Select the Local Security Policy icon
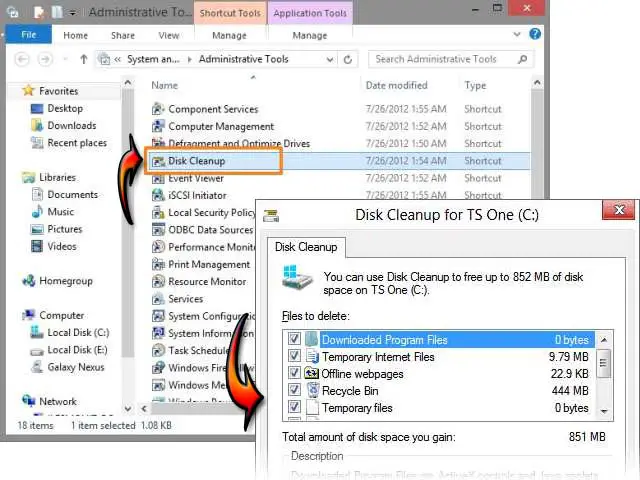 (x=158, y=213)
